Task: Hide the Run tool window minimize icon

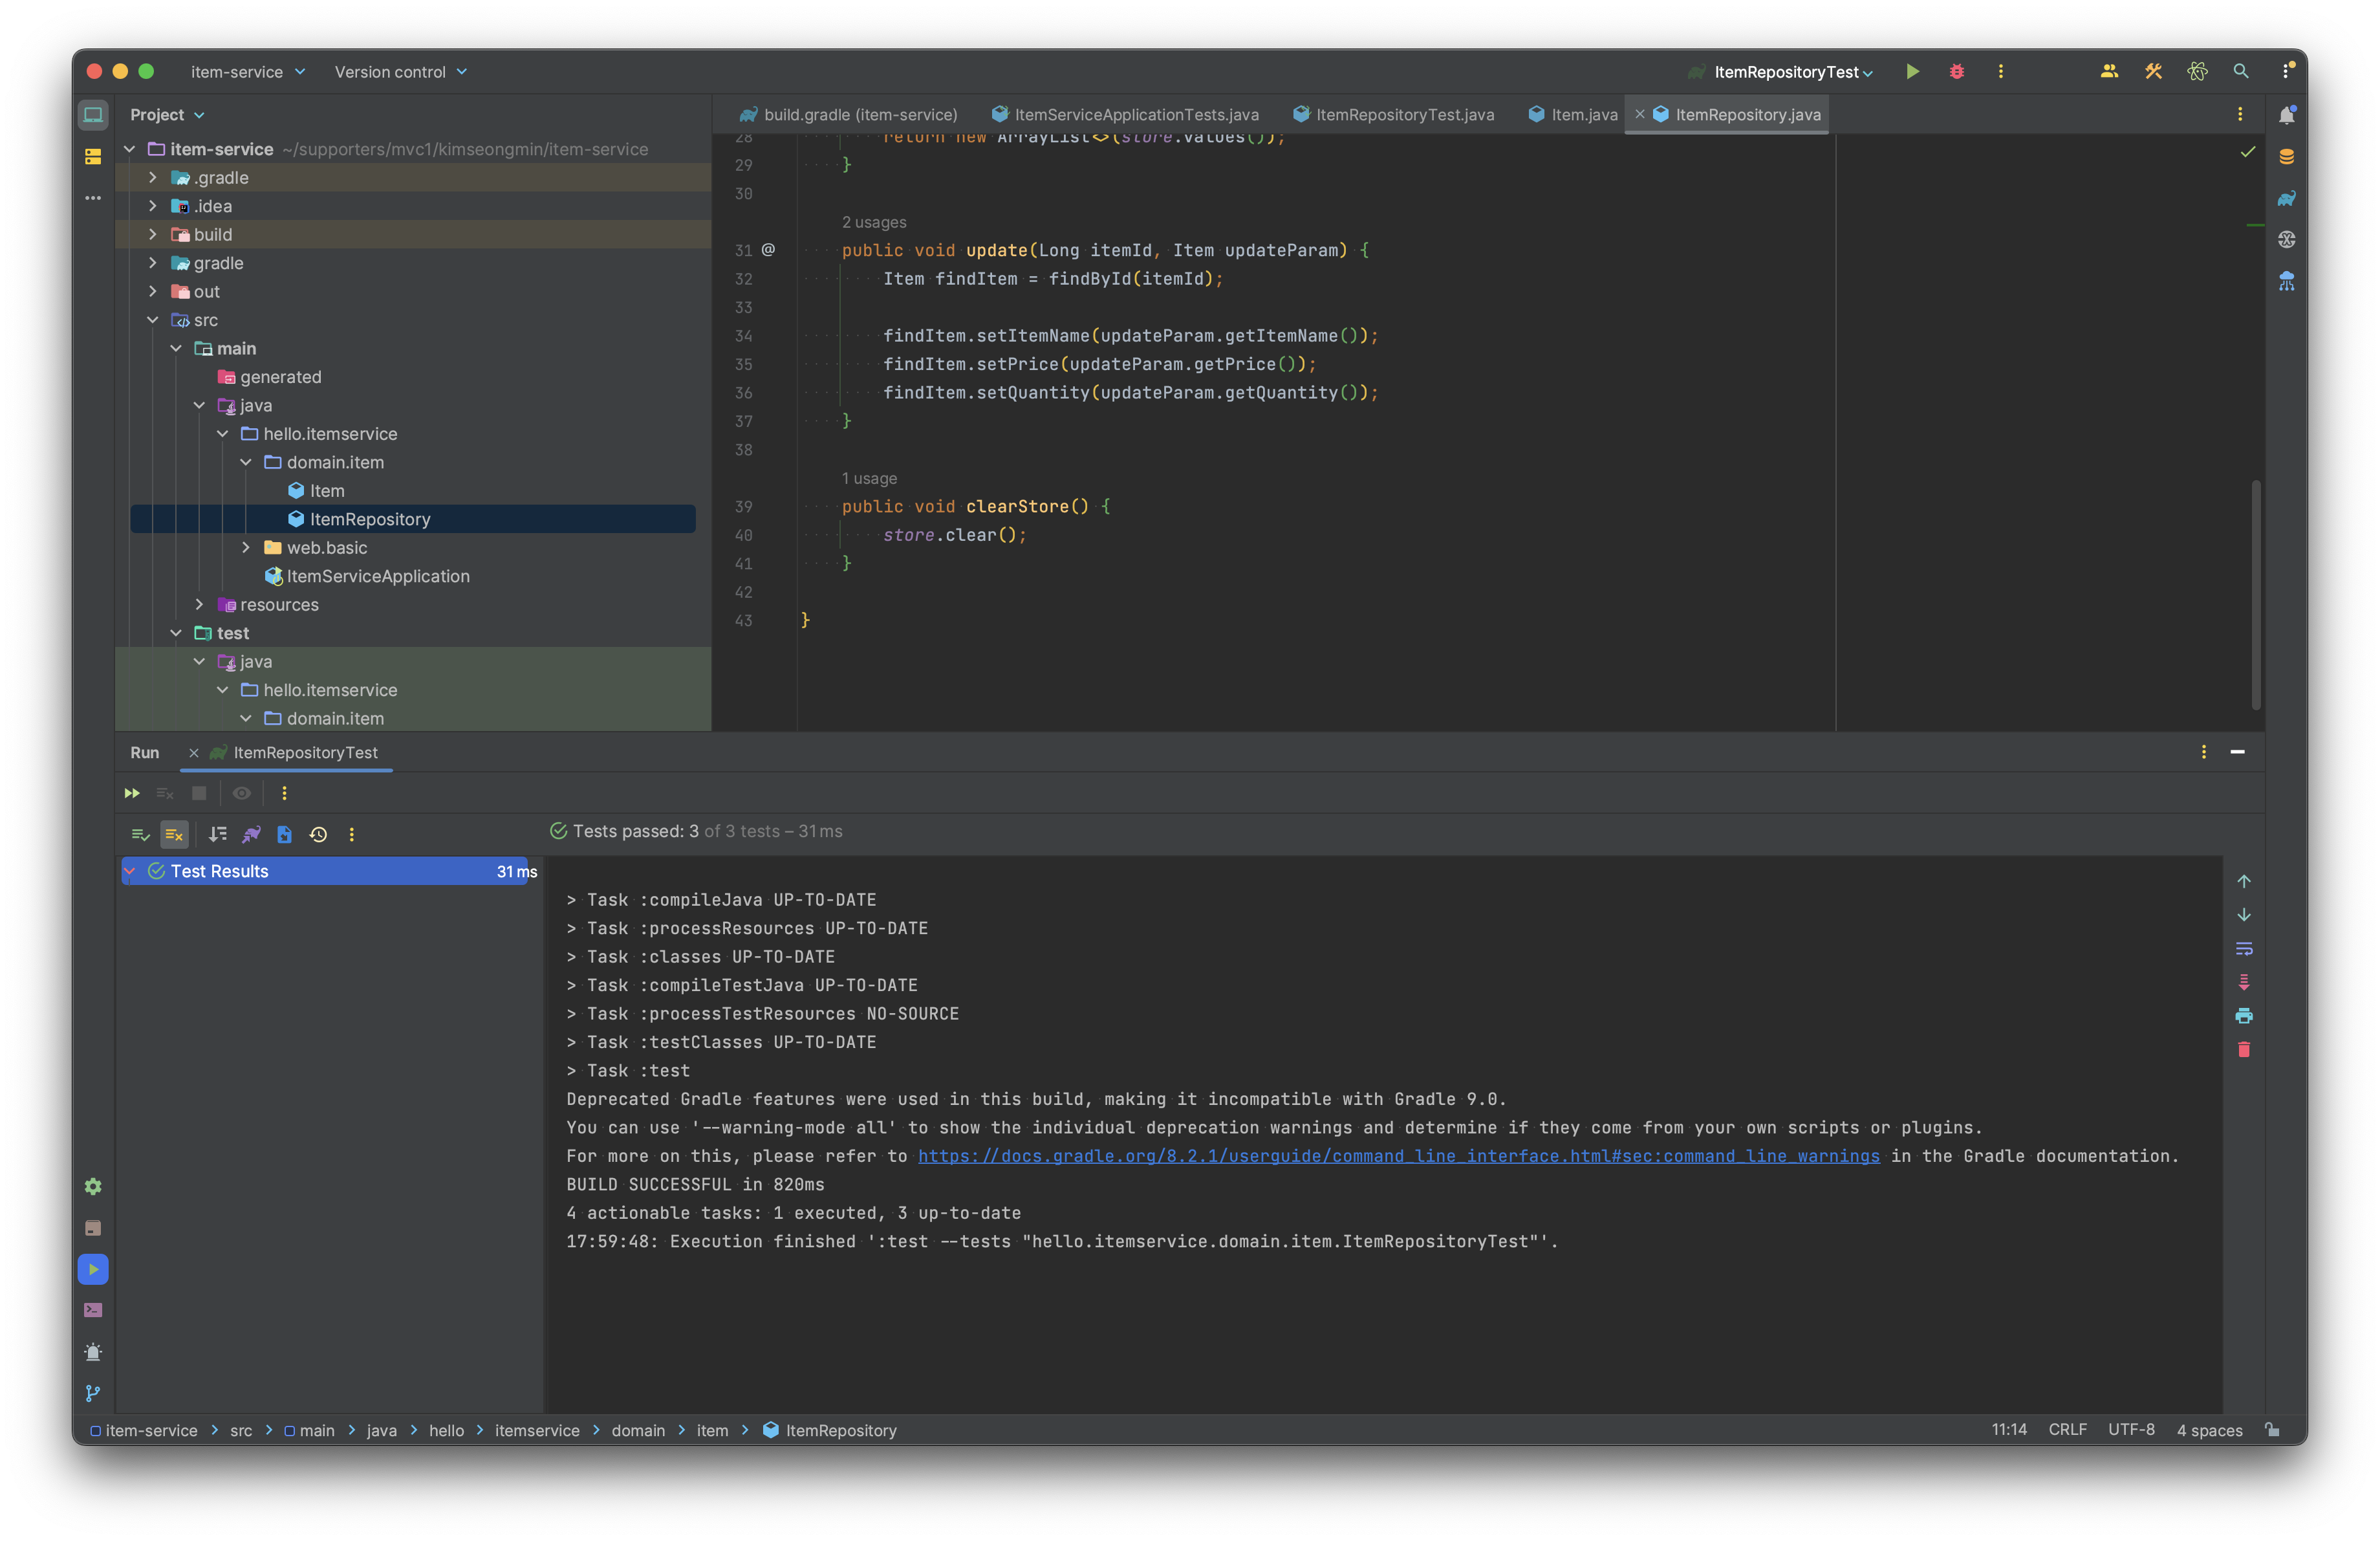Action: tap(2237, 752)
